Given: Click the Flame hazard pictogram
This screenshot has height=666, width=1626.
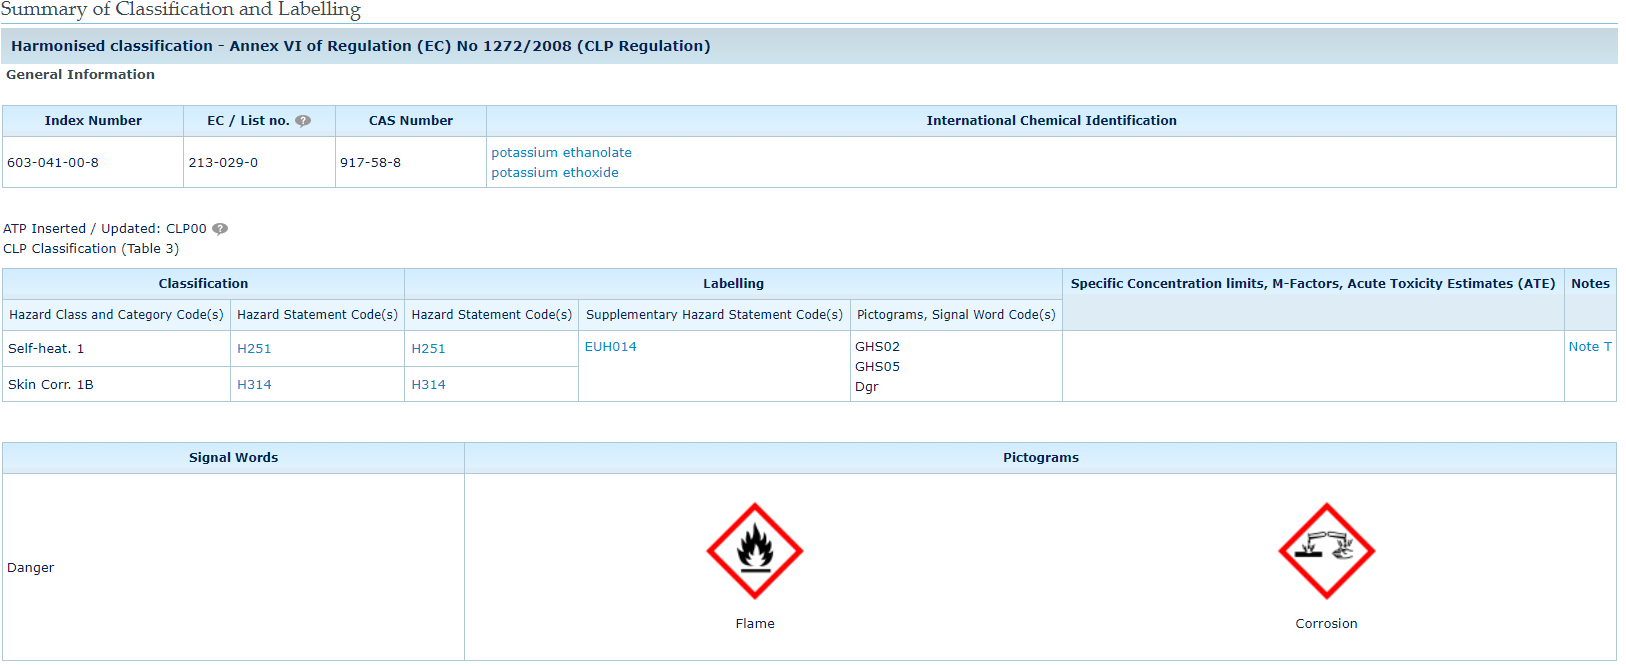Looking at the screenshot, I should pyautogui.click(x=755, y=551).
